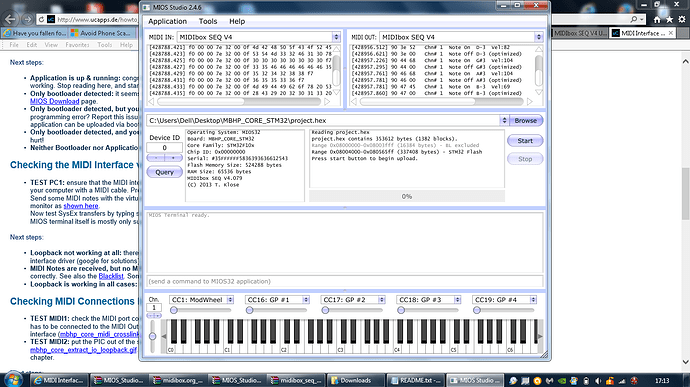
Task: Open the CC1: ModWheel dropdown
Action: [230, 300]
